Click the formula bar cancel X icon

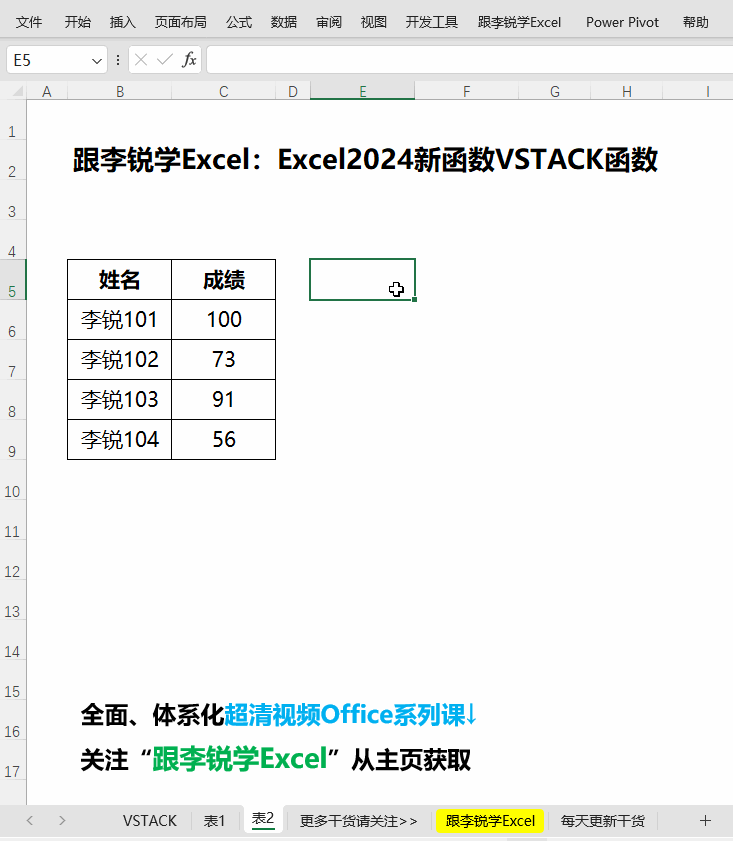(141, 60)
